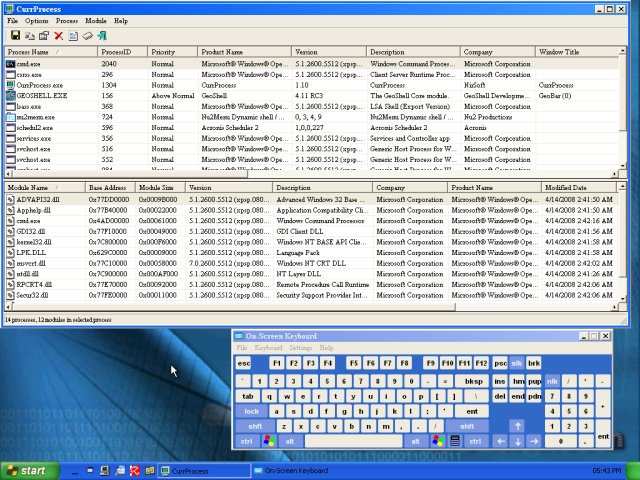Viewport: 640px width, 480px height.
Task: Click the process list vertical scrollbar down arrow
Action: click(x=622, y=166)
